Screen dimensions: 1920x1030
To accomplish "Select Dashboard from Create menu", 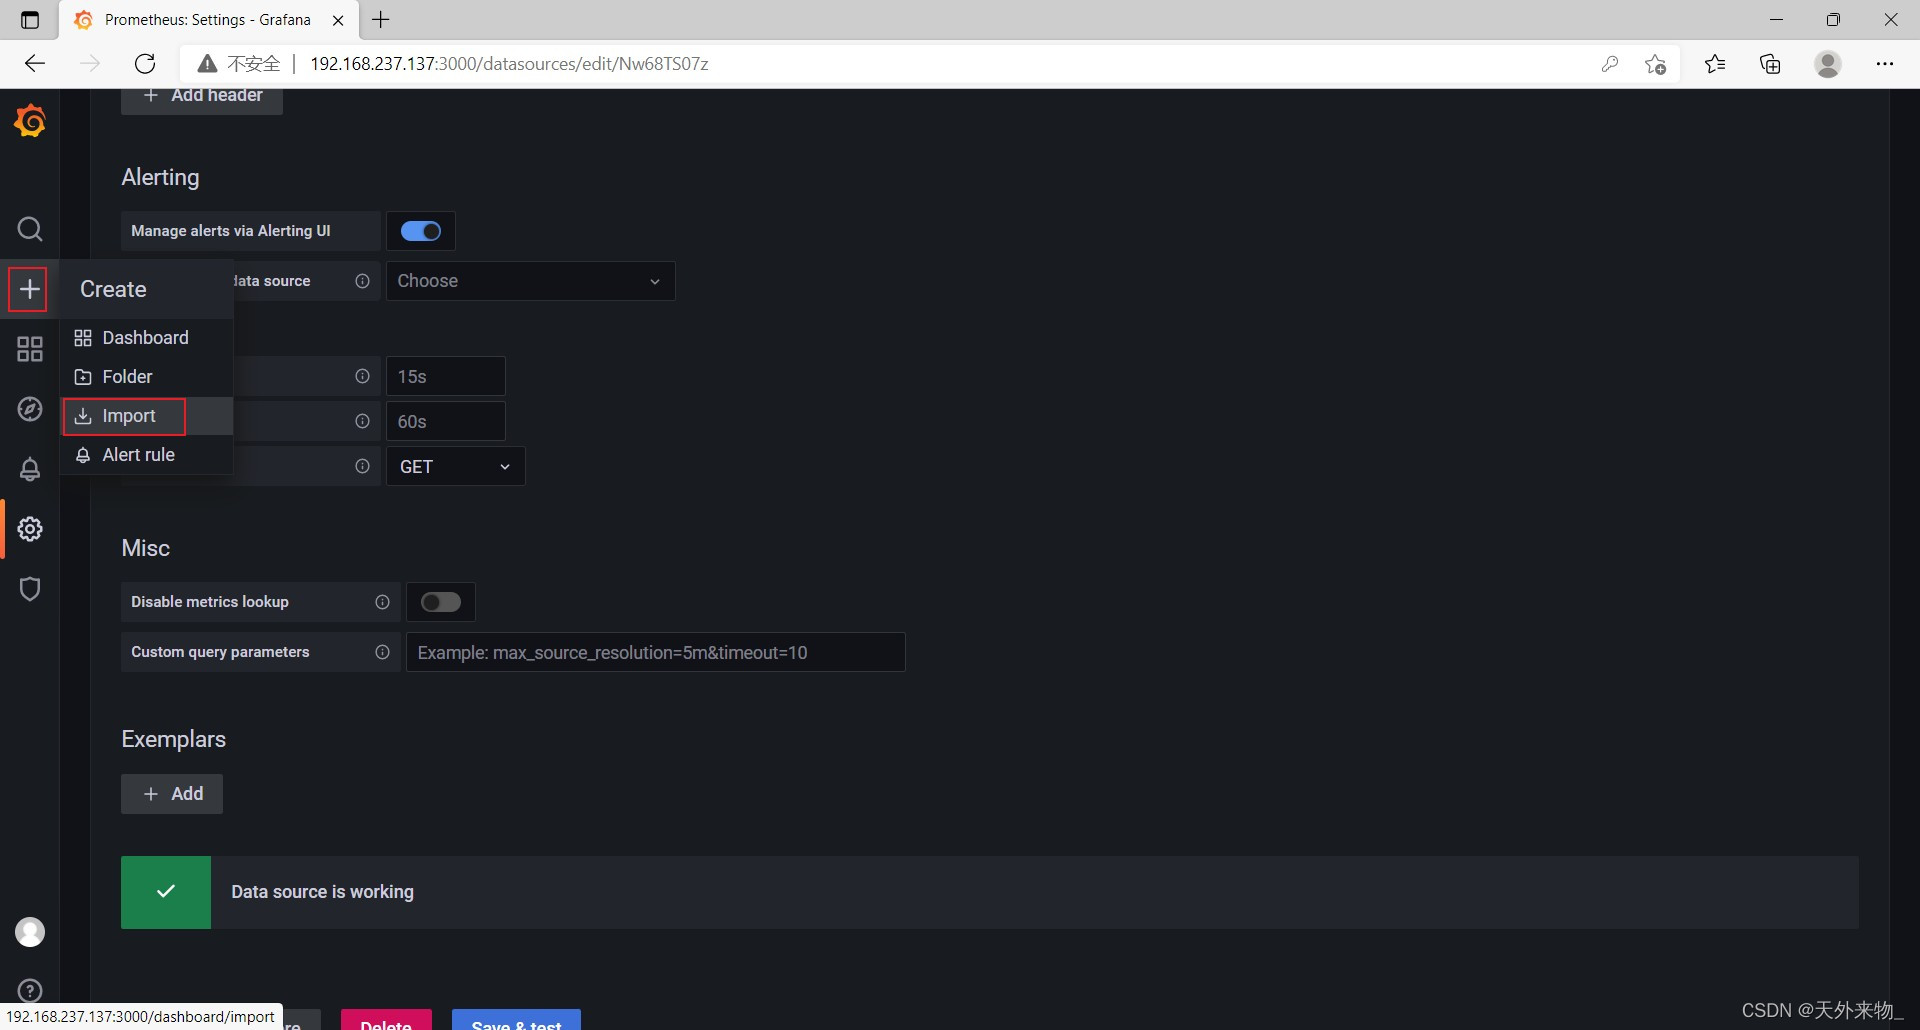I will (147, 338).
